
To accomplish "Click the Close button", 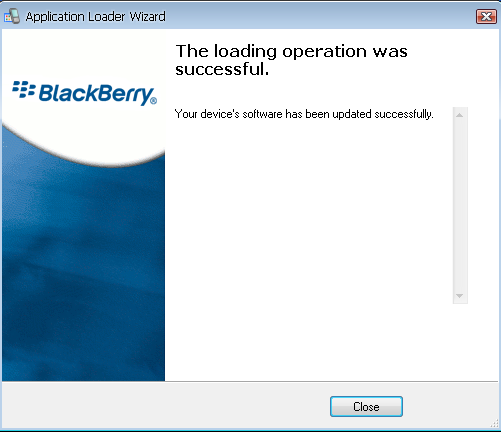I will coord(366,407).
